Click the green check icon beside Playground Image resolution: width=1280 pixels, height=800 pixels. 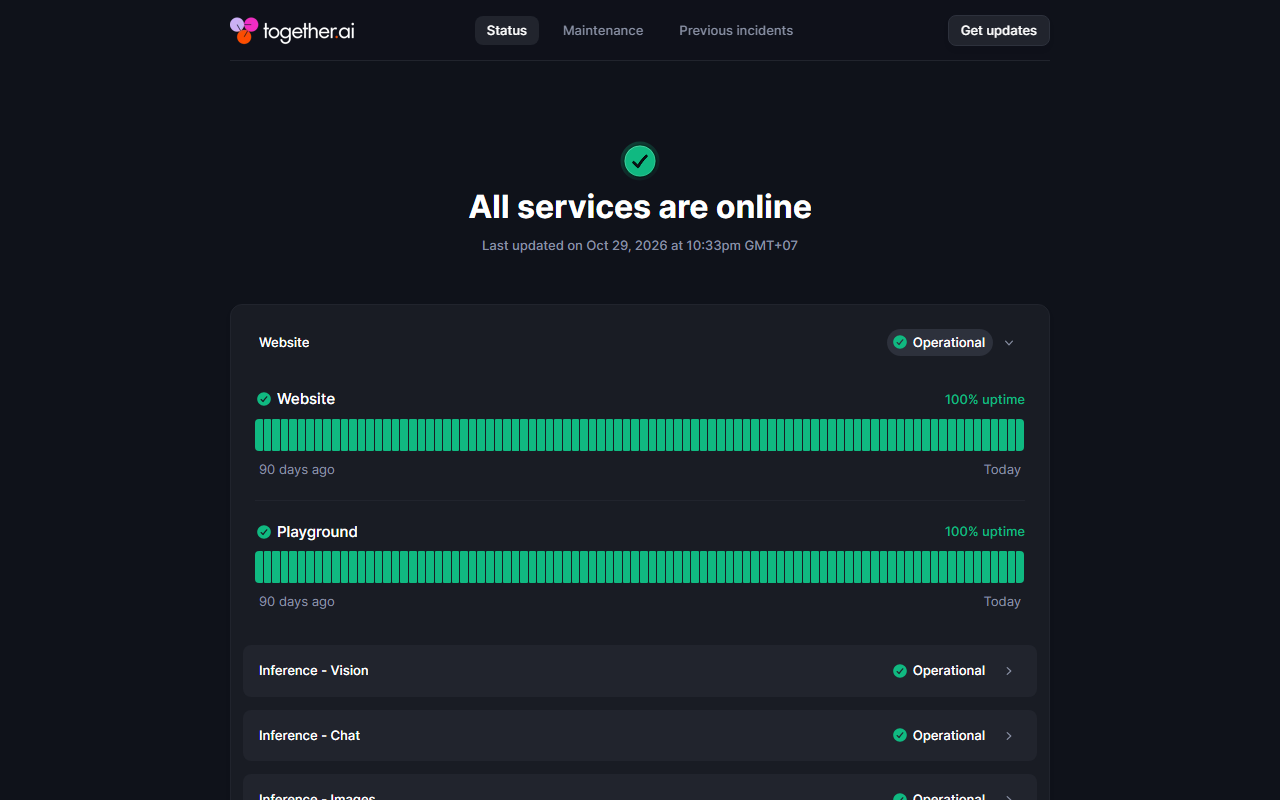pyautogui.click(x=264, y=532)
